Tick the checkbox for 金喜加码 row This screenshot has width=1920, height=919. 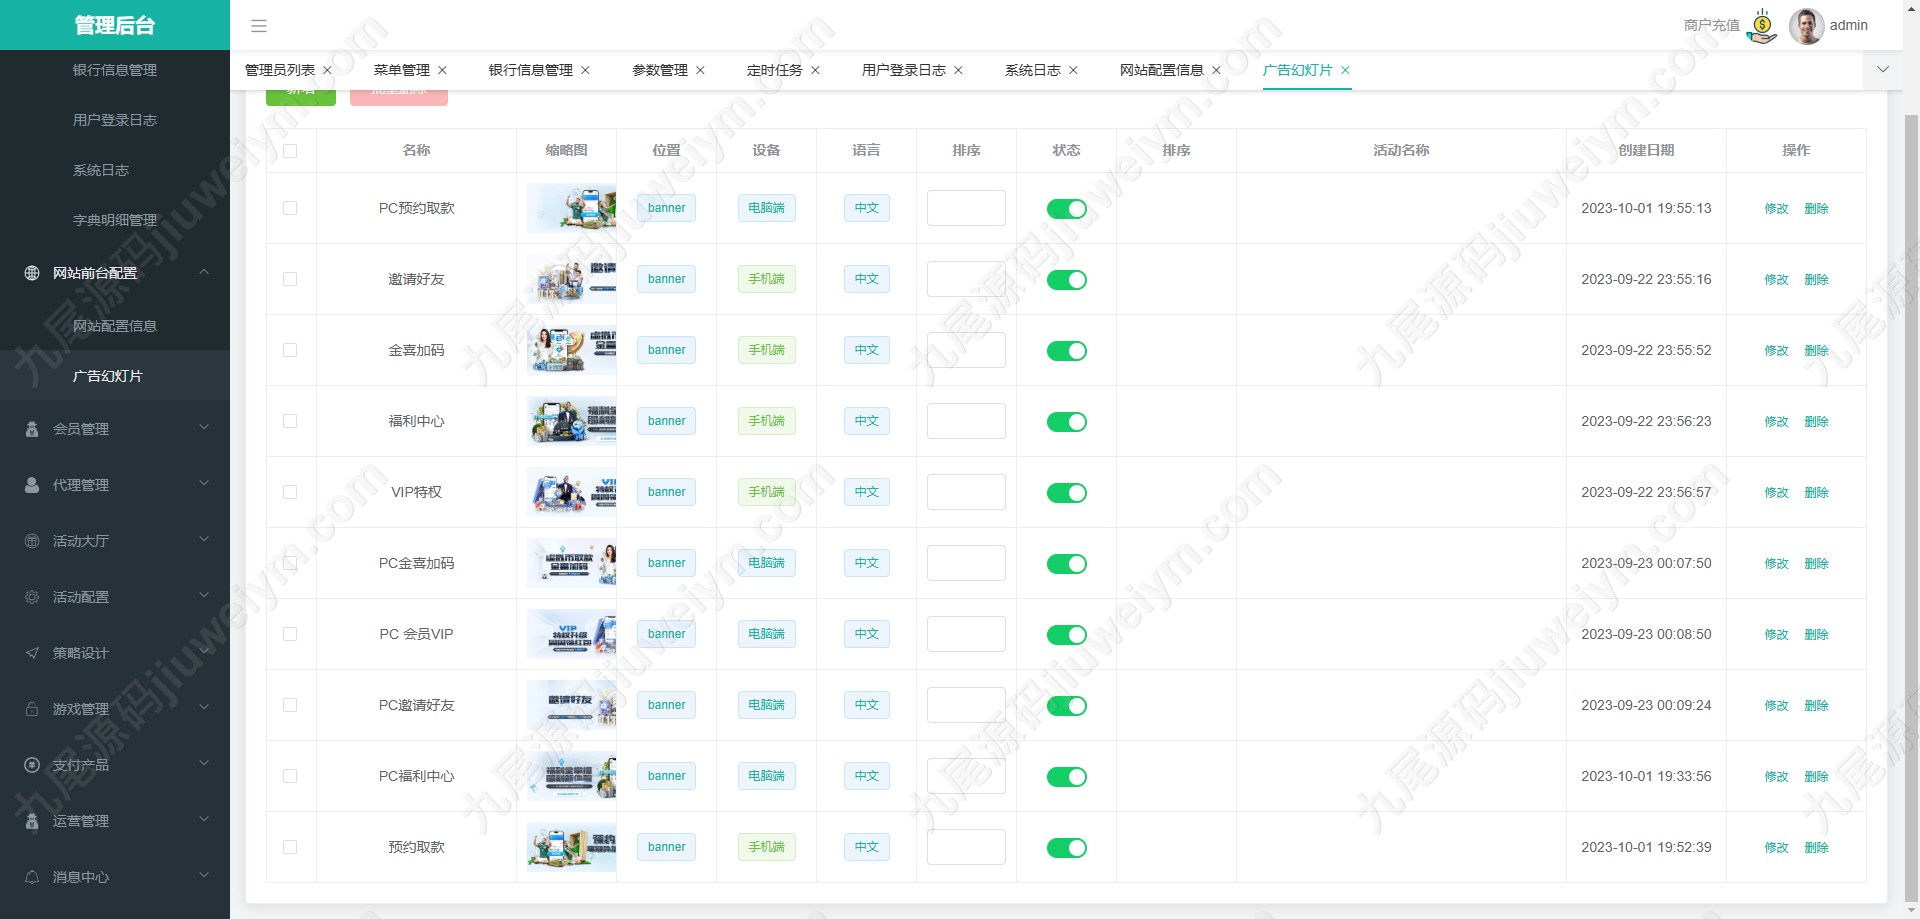290,350
